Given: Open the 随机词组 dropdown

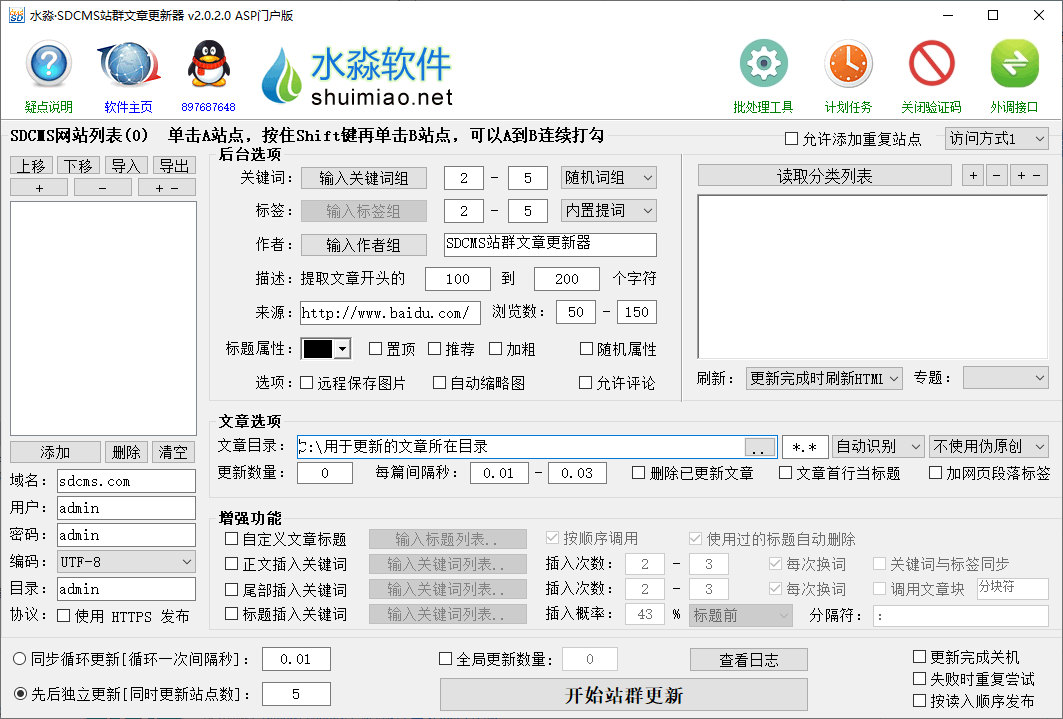Looking at the screenshot, I should tap(609, 178).
